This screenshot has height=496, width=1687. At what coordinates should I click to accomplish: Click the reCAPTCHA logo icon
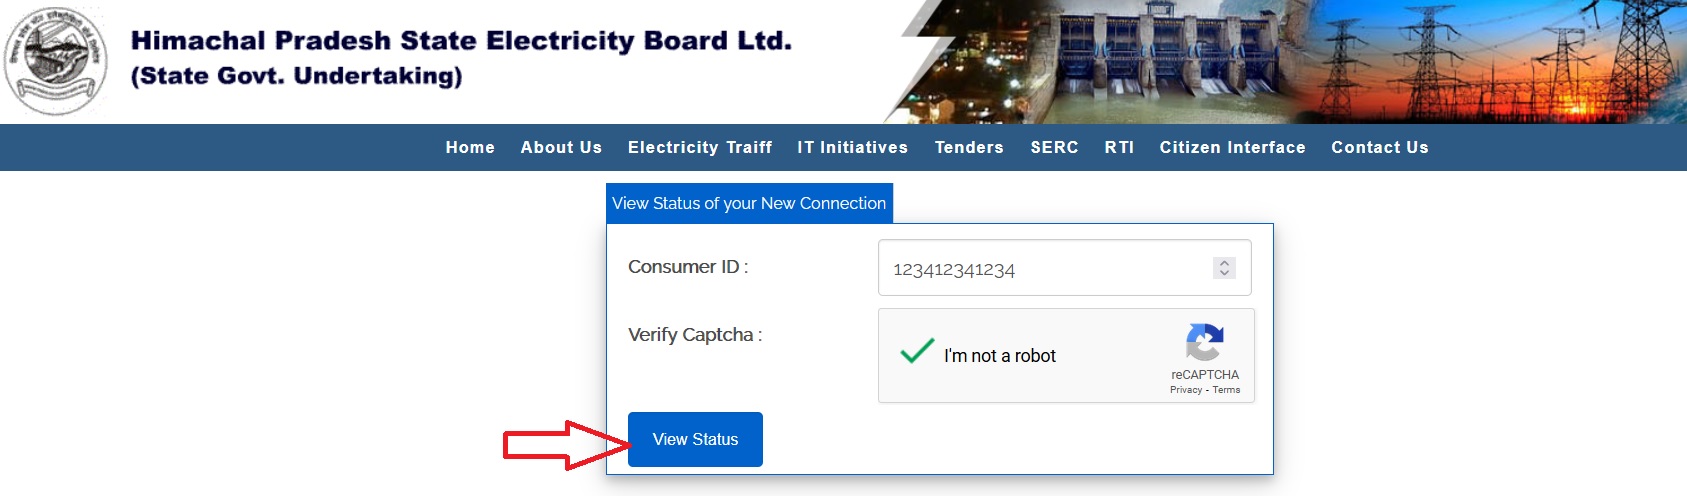1204,343
